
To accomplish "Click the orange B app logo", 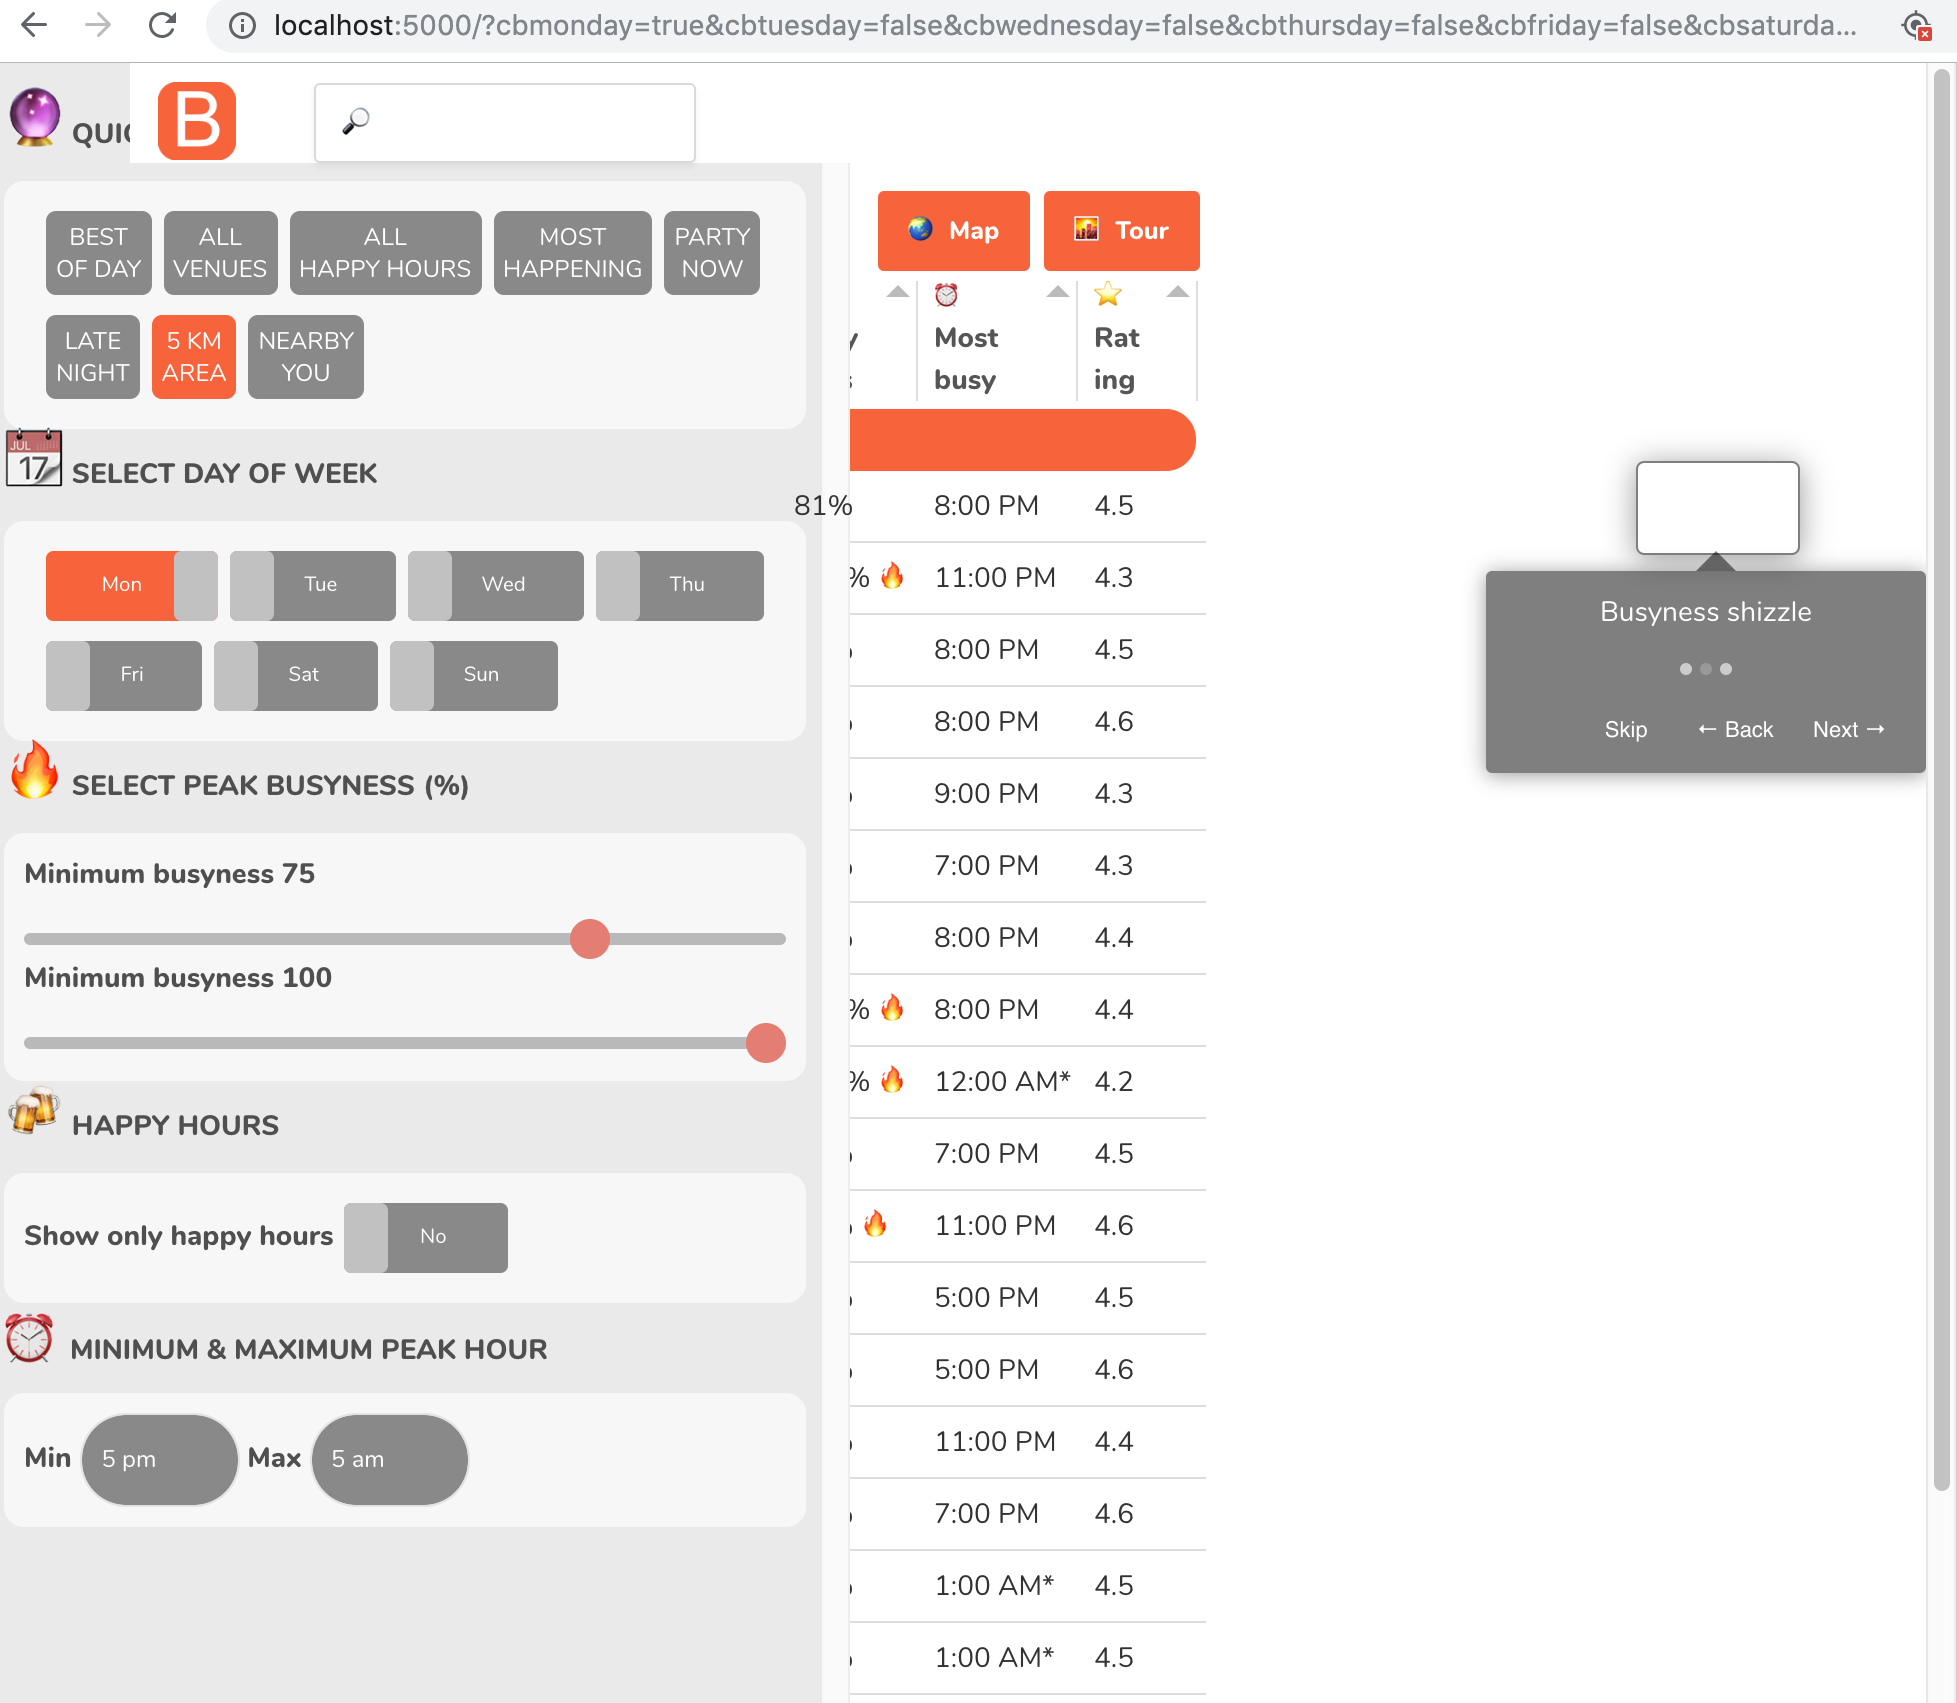I will (x=196, y=121).
